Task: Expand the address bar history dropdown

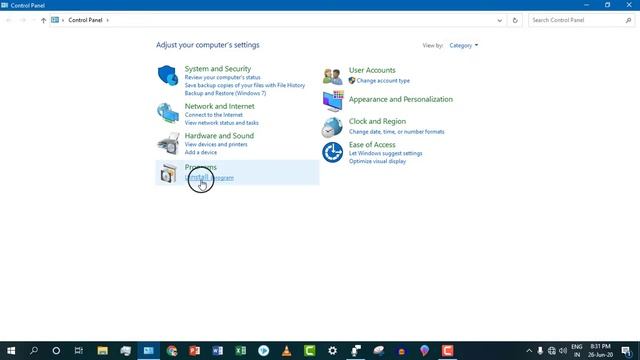Action: (499, 20)
